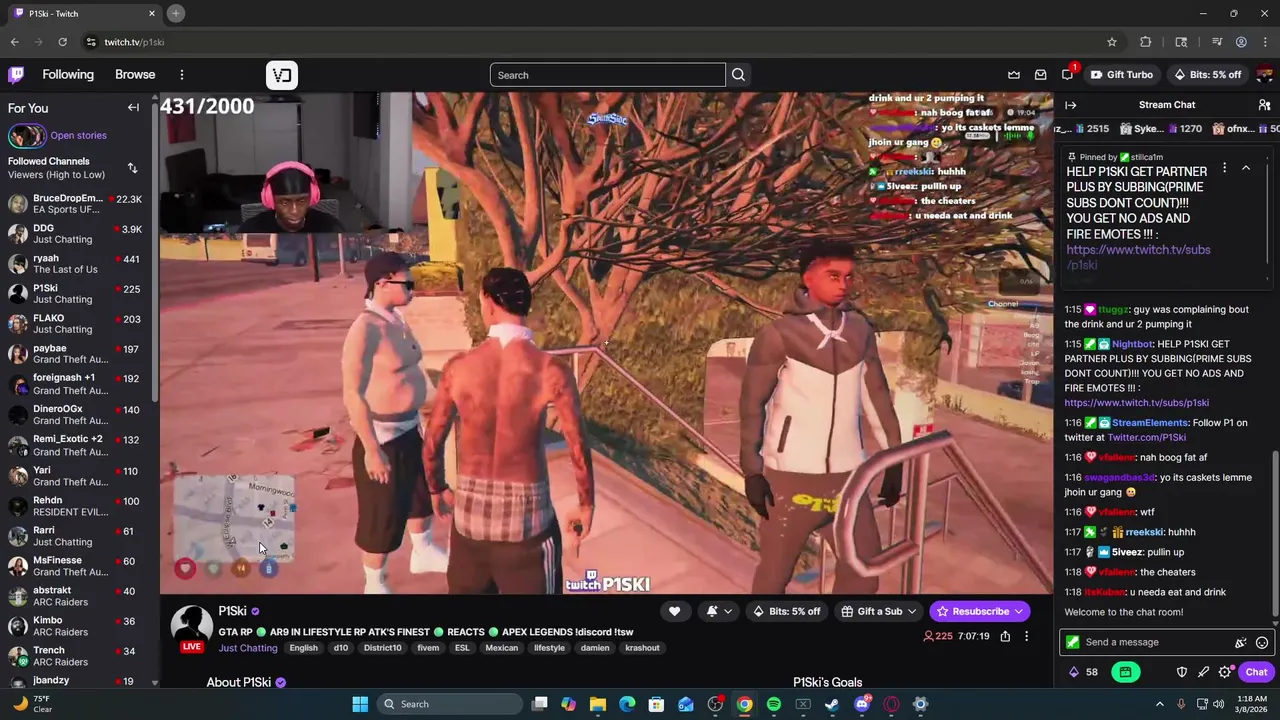Open BruceDropEm channel in sidebar

76,204
